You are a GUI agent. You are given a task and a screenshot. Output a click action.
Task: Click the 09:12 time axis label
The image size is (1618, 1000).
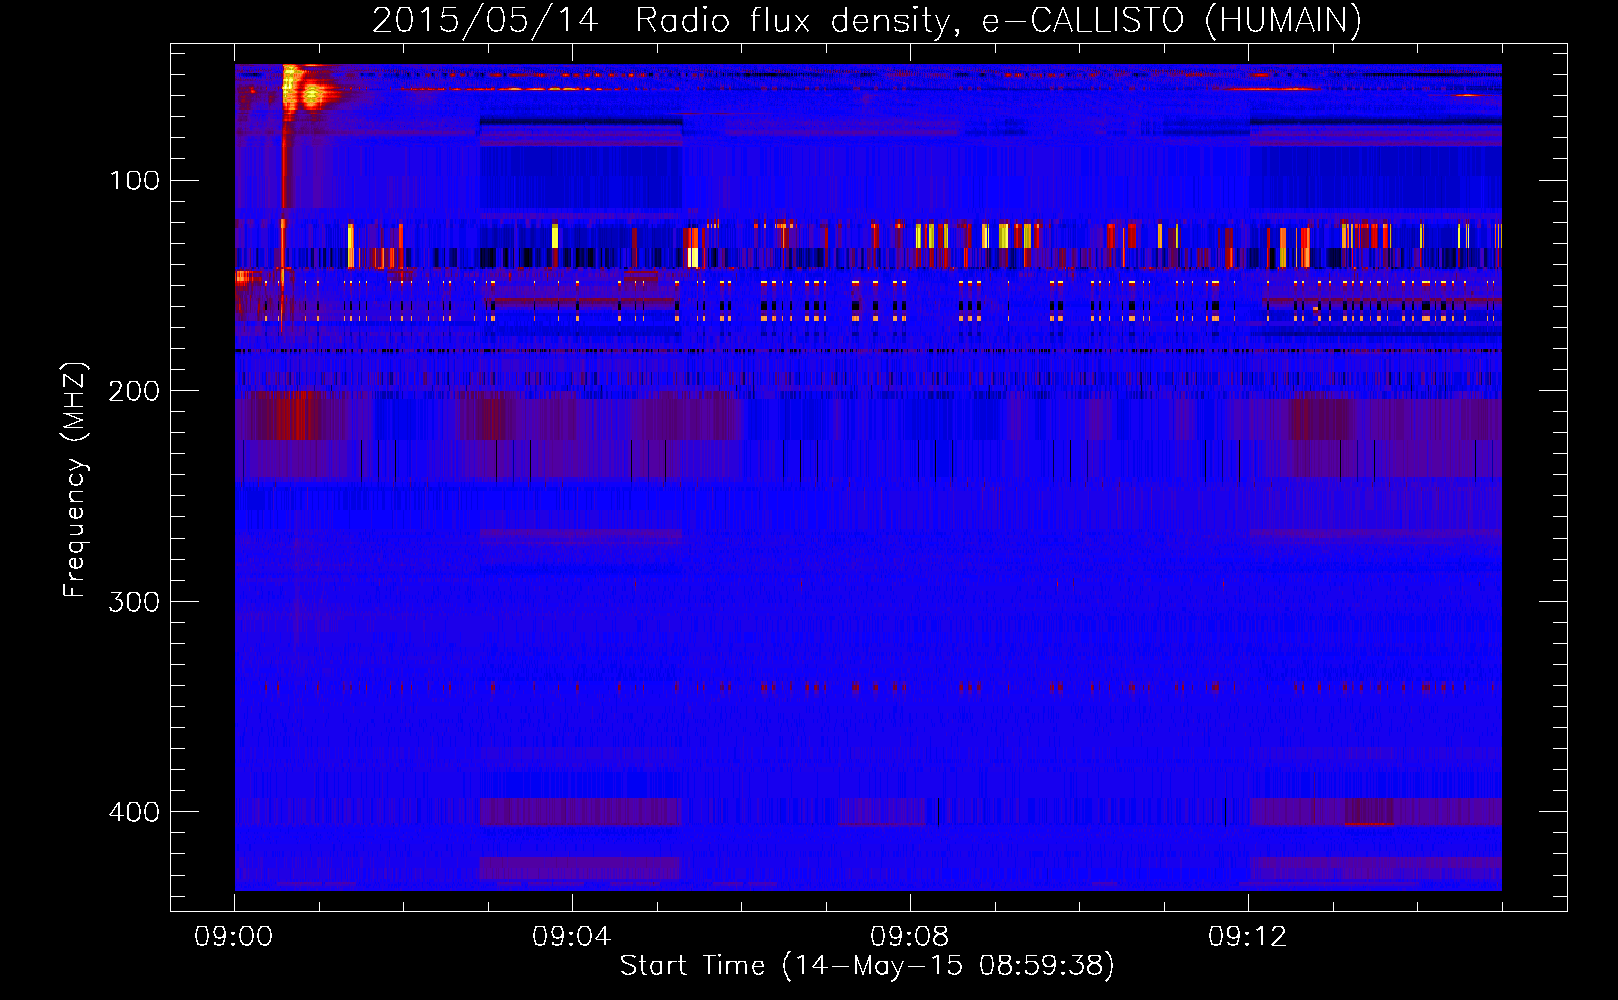click(x=1248, y=937)
